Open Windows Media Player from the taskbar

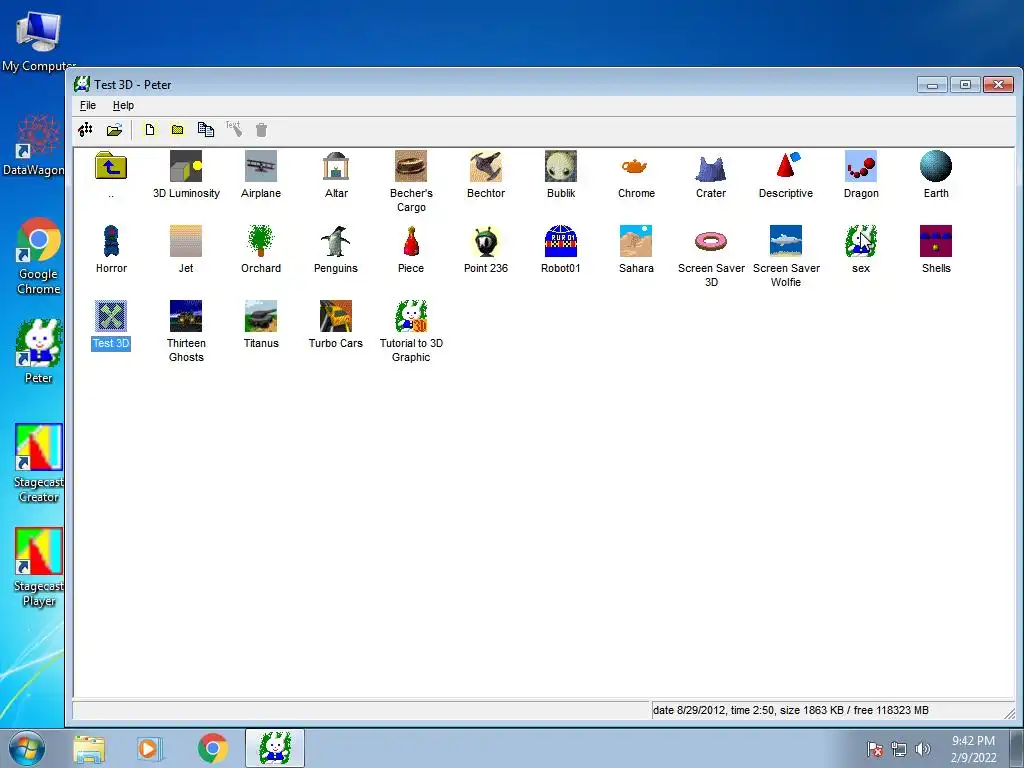coord(150,748)
